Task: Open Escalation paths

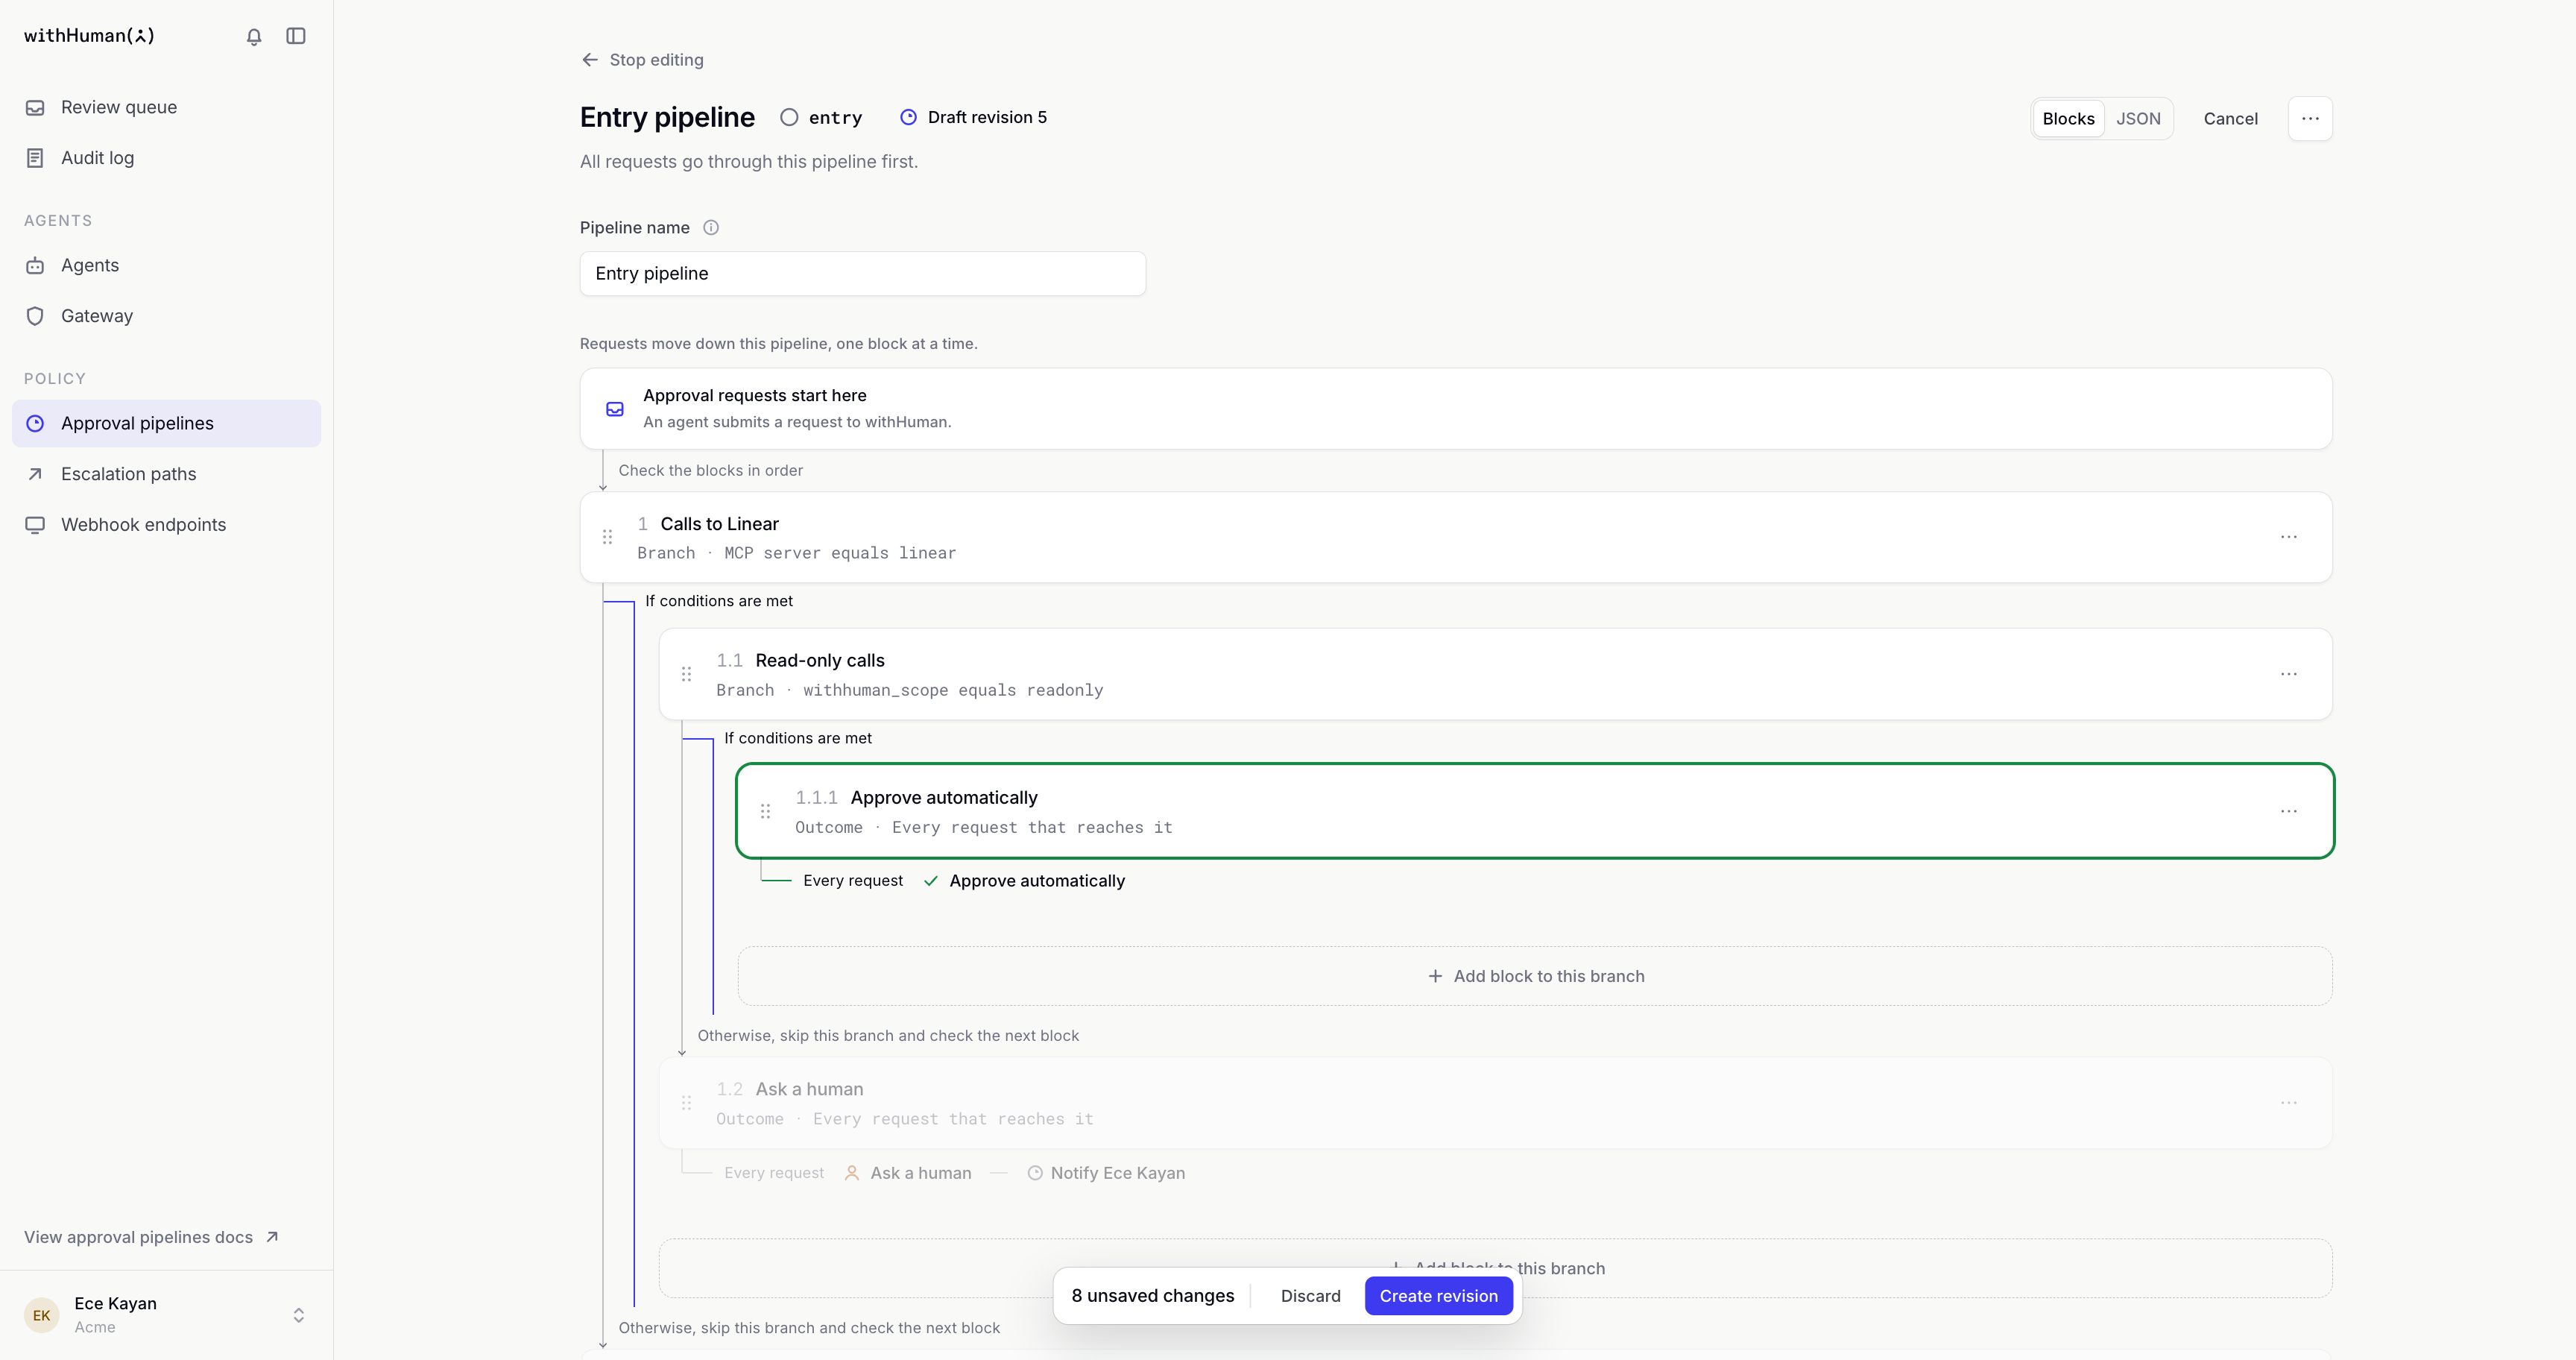Action: pos(166,474)
